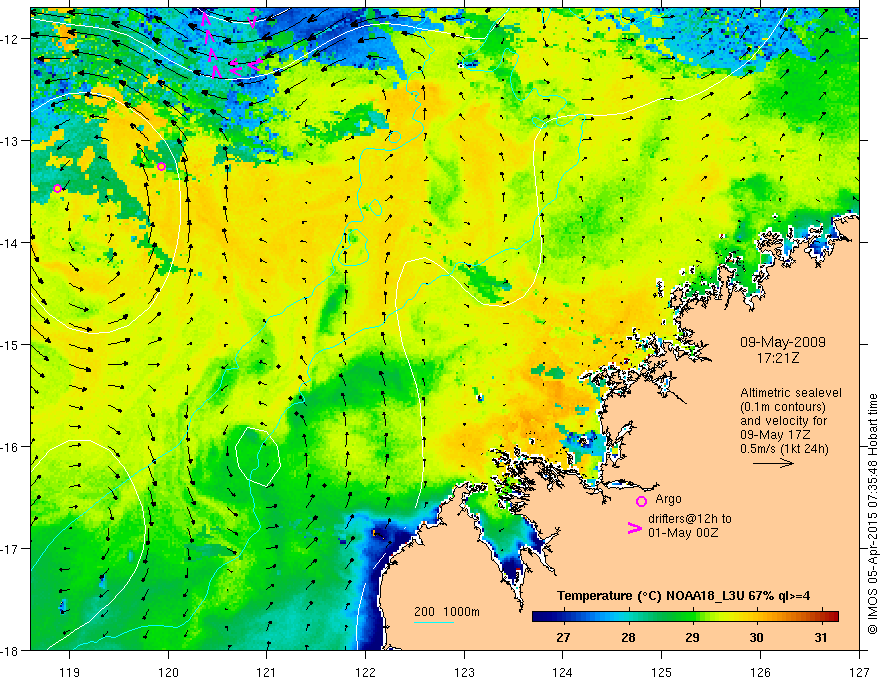Click the cyan 200 1000m depth contour line sample

tap(434, 622)
